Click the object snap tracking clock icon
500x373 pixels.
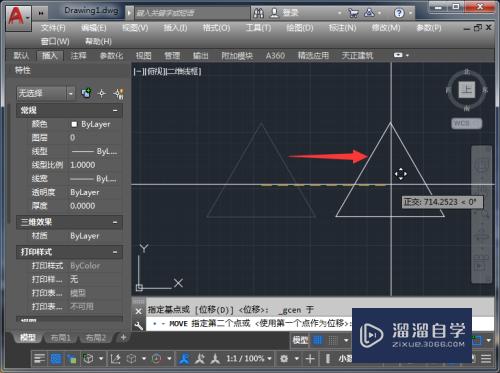click(156, 359)
